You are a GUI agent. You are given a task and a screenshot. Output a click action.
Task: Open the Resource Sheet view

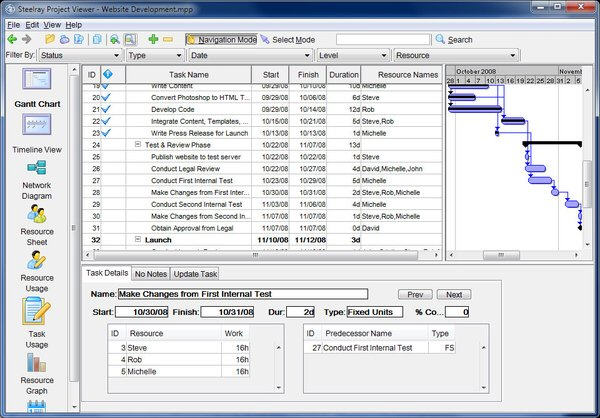37,215
